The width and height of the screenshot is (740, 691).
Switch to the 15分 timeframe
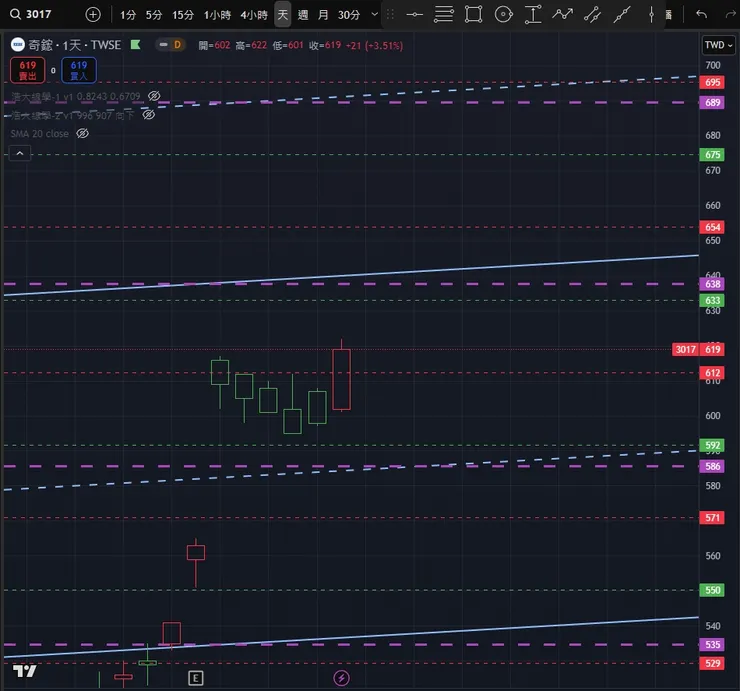[183, 15]
